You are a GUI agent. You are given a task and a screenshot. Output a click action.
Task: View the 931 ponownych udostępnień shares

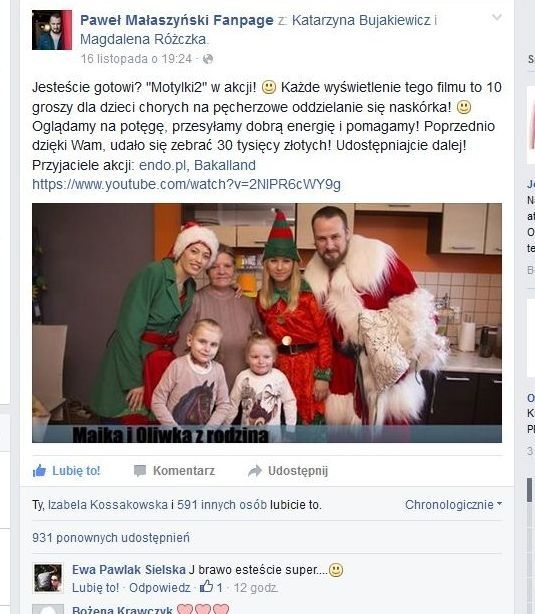pyautogui.click(x=111, y=538)
